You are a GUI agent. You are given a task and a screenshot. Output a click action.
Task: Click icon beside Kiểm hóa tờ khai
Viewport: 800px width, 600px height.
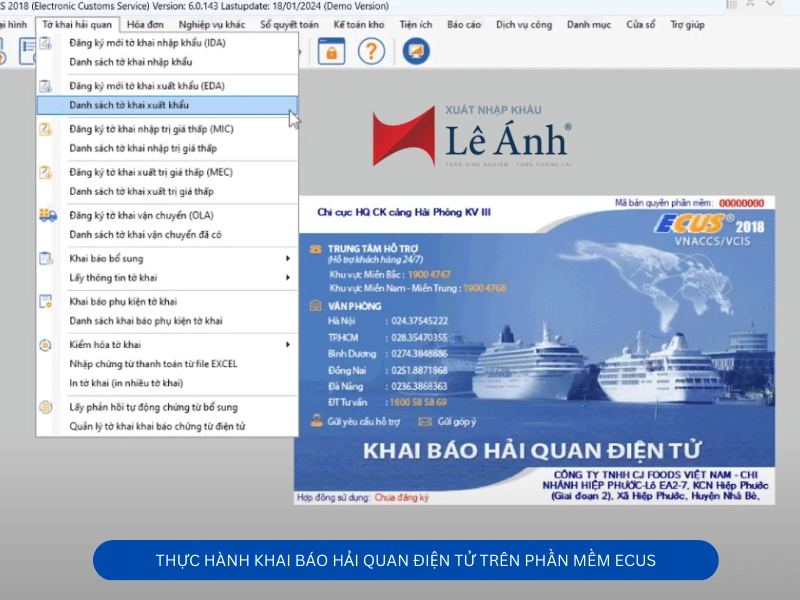tap(47, 345)
